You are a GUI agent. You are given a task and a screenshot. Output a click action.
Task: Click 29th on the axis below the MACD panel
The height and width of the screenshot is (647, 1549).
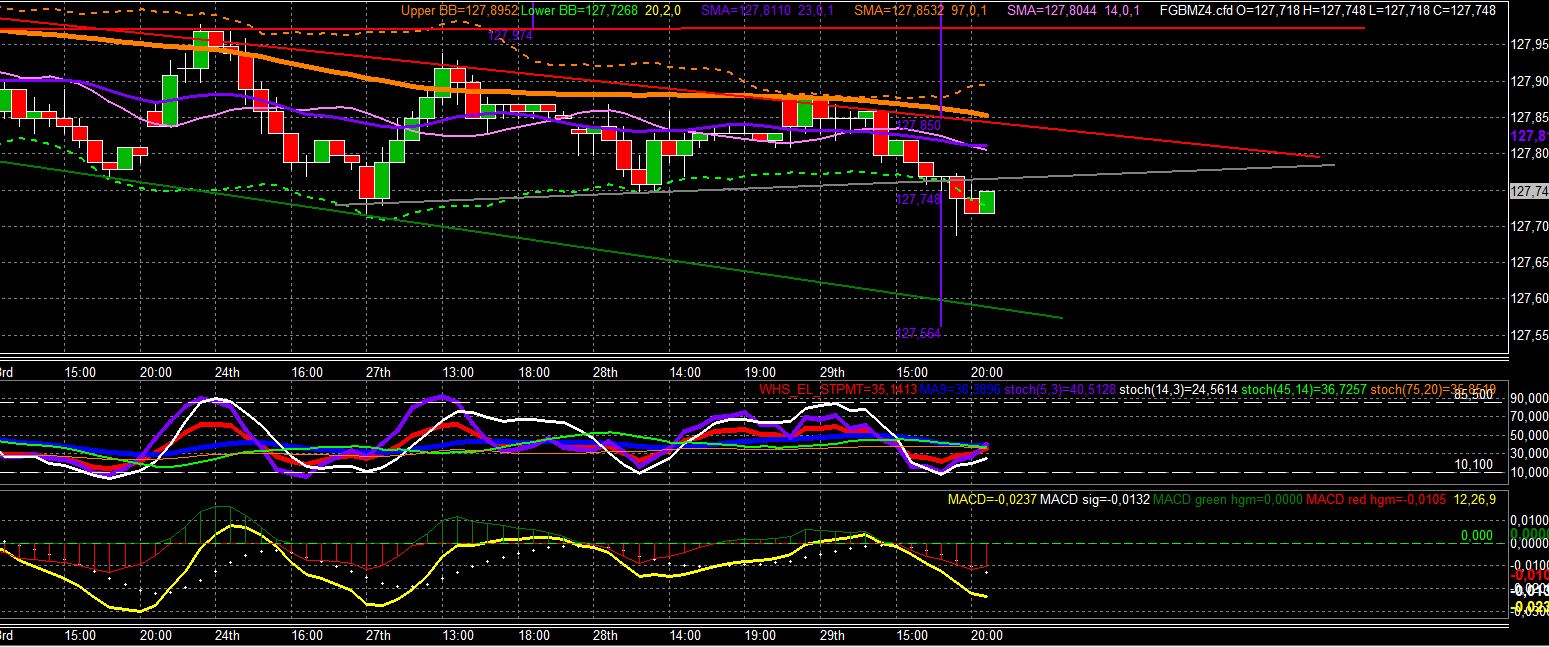[x=831, y=635]
